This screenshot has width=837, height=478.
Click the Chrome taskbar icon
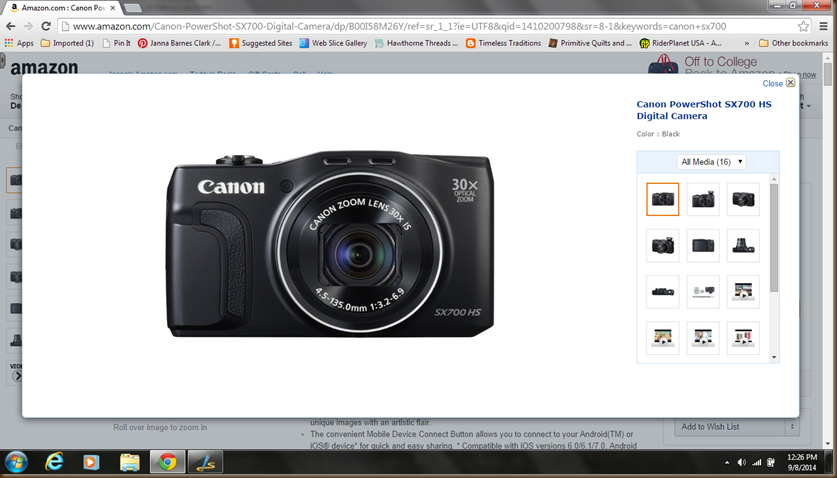tap(168, 462)
